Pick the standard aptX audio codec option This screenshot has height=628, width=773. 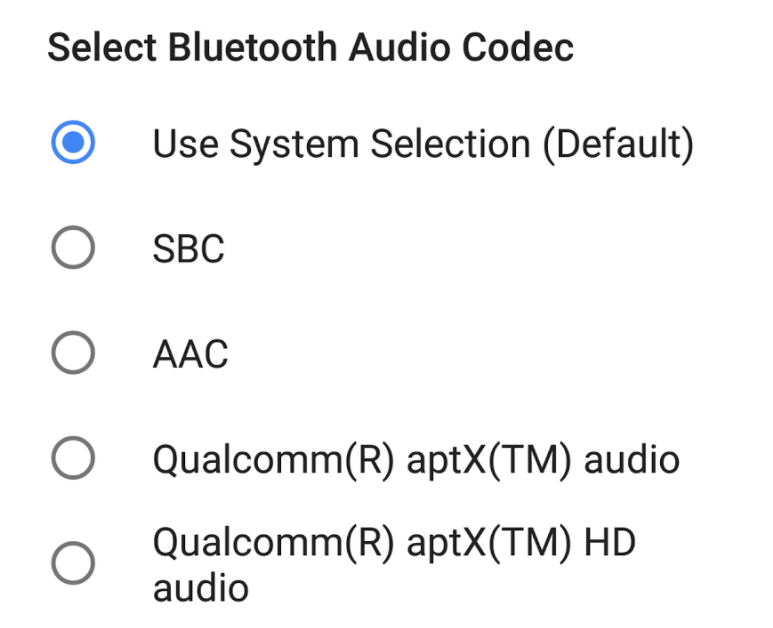(x=73, y=459)
